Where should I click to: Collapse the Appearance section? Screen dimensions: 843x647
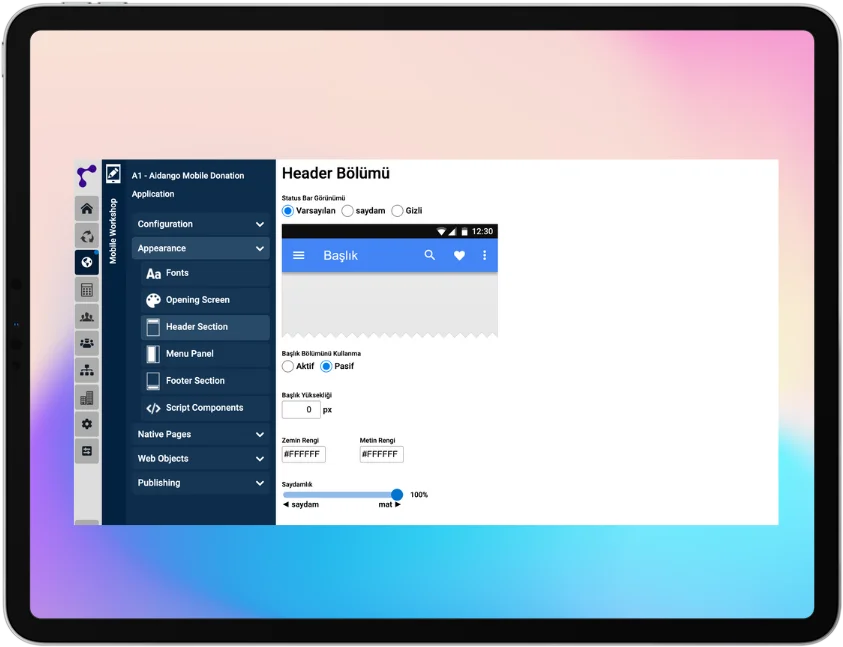point(200,248)
